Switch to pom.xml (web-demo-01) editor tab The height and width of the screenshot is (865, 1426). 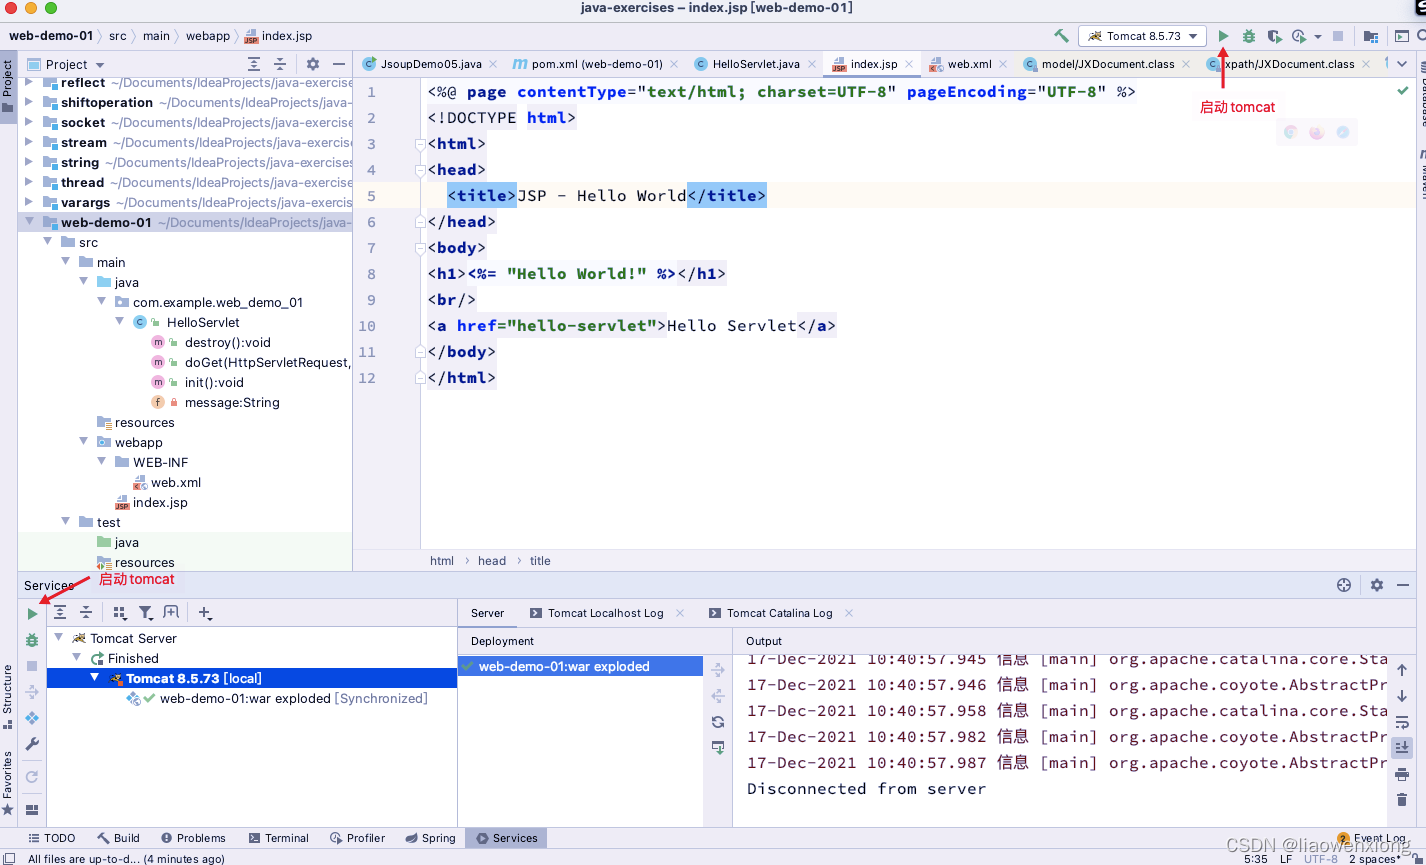pos(596,64)
